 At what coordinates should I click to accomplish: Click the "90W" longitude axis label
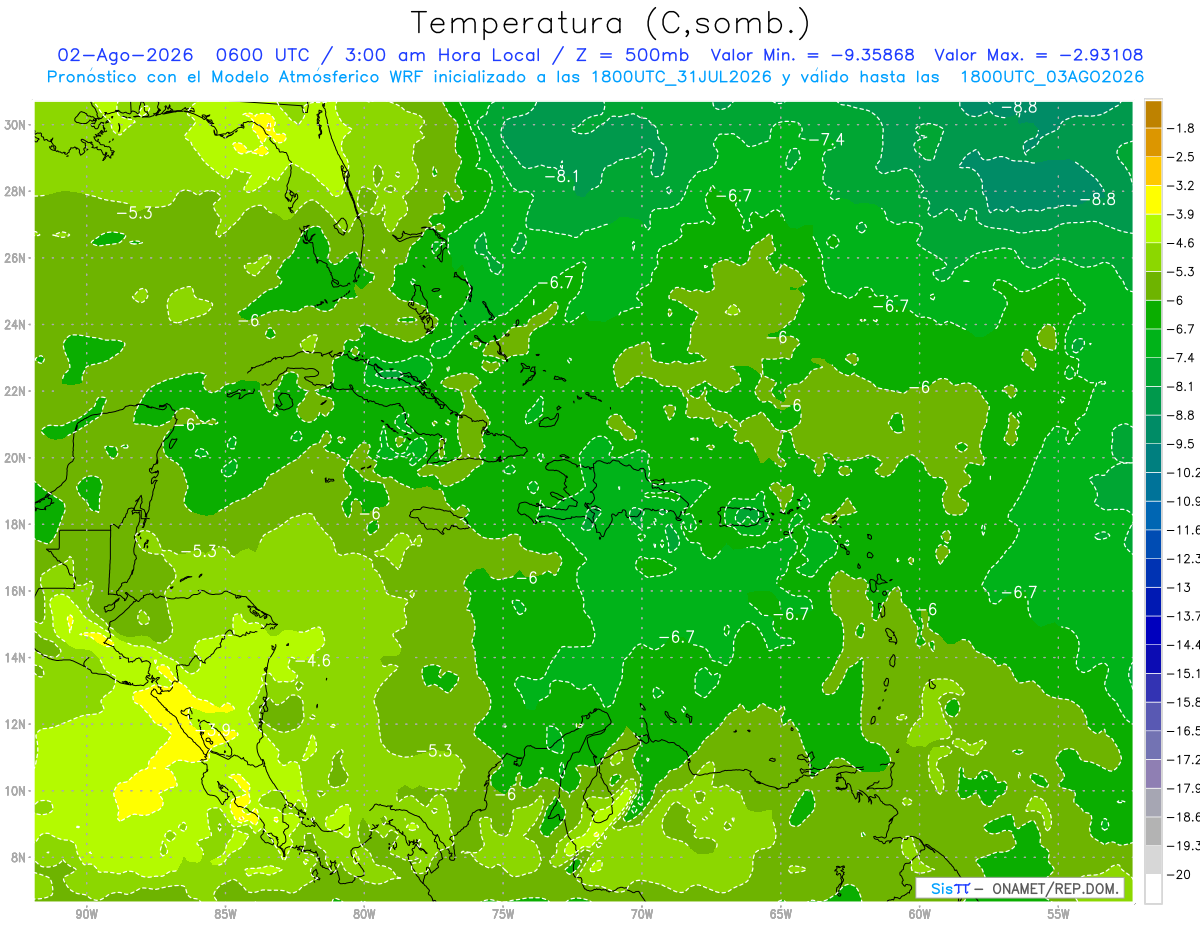click(x=86, y=915)
